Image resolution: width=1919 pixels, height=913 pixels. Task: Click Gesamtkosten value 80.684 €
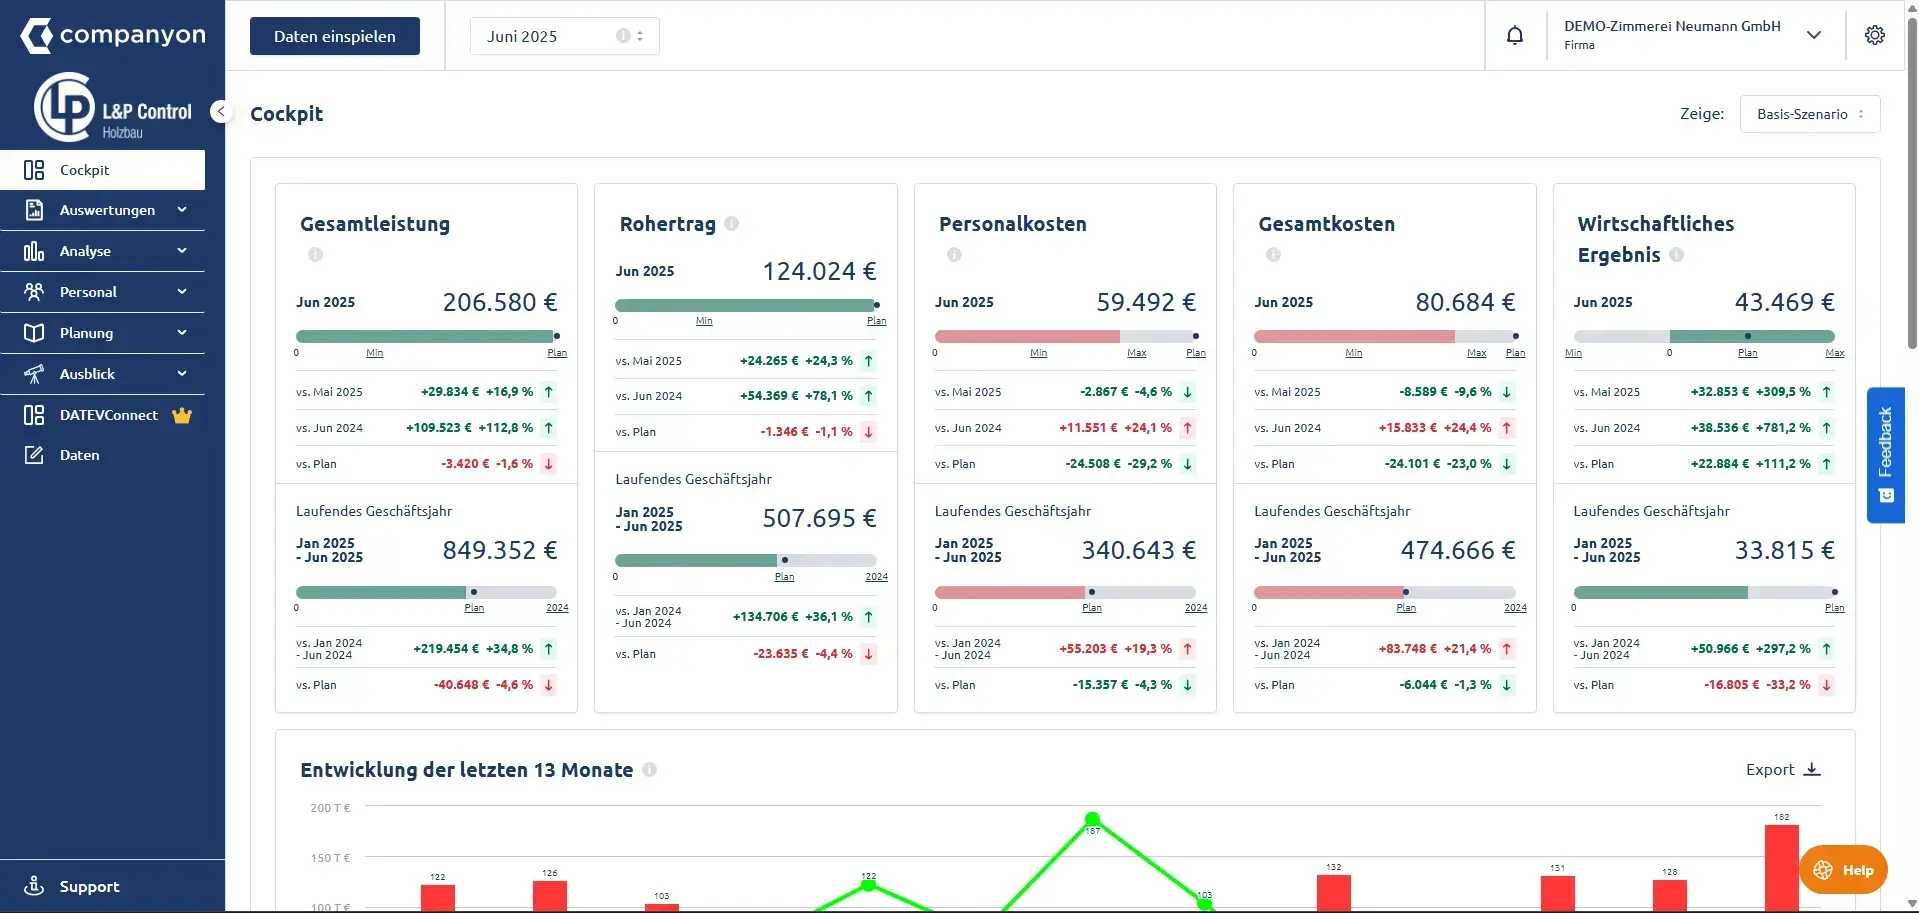[1465, 302]
